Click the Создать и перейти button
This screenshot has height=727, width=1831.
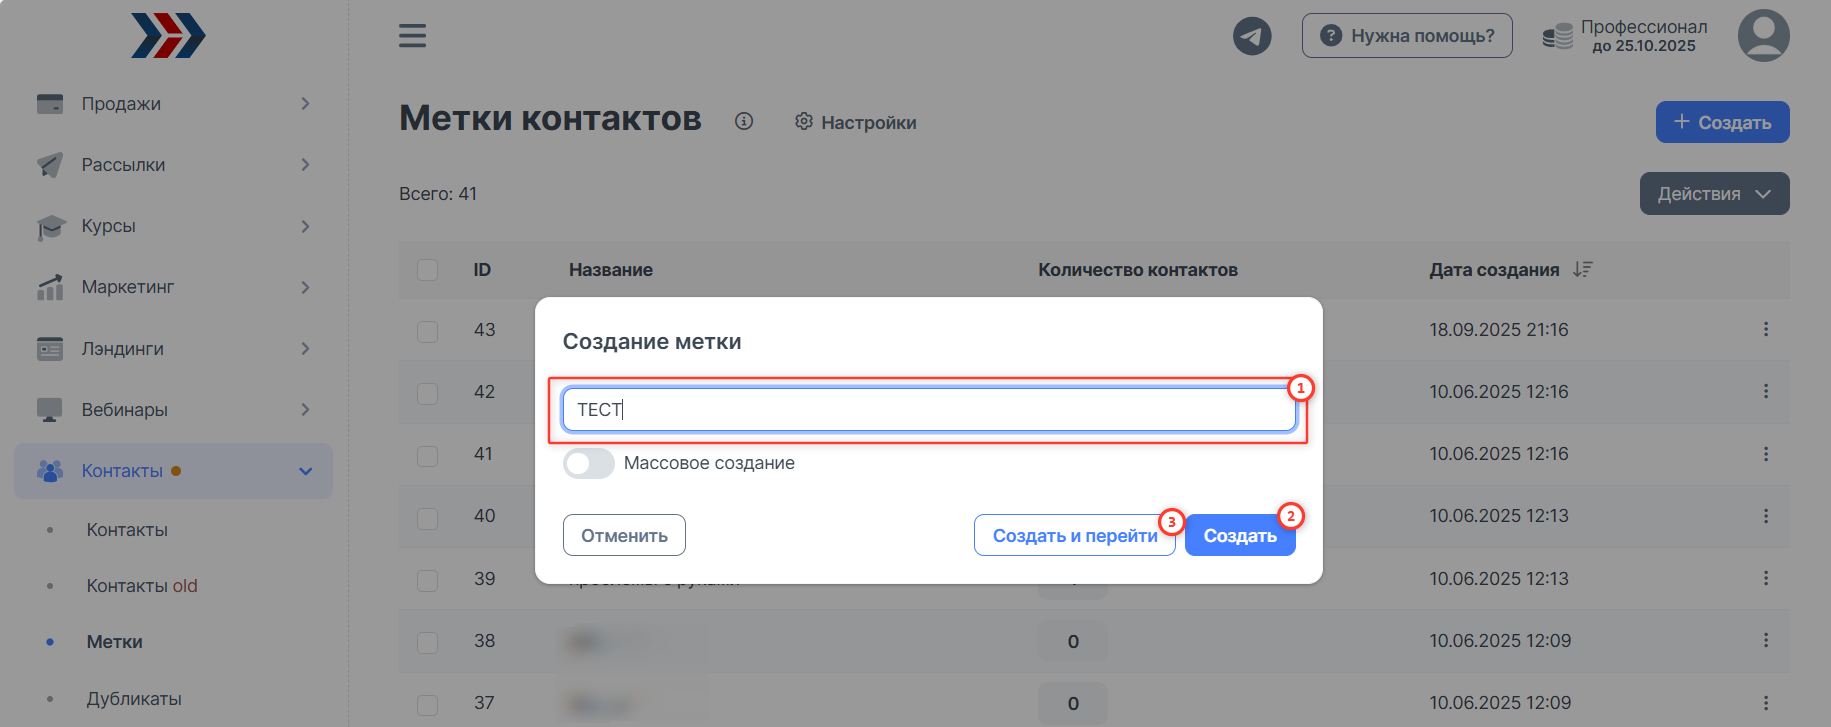pyautogui.click(x=1073, y=536)
